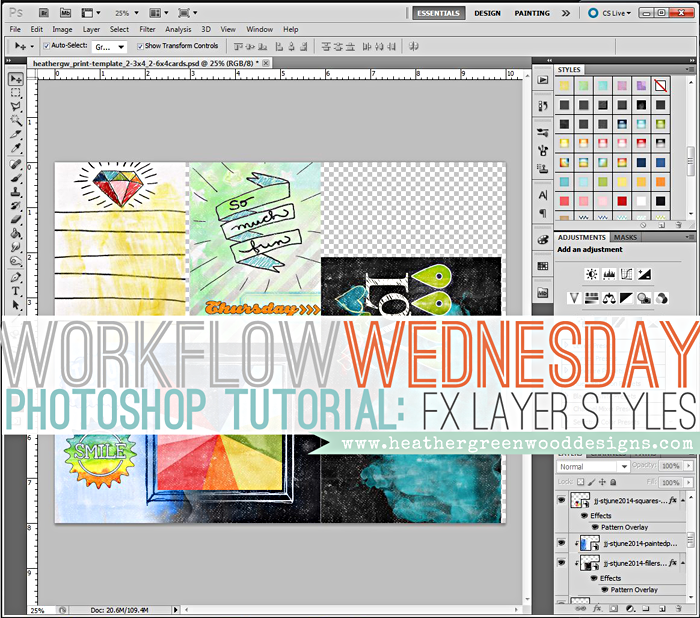Toggle the Auto-Select checkbox
Screen dimensions: 700x618
coord(46,46)
